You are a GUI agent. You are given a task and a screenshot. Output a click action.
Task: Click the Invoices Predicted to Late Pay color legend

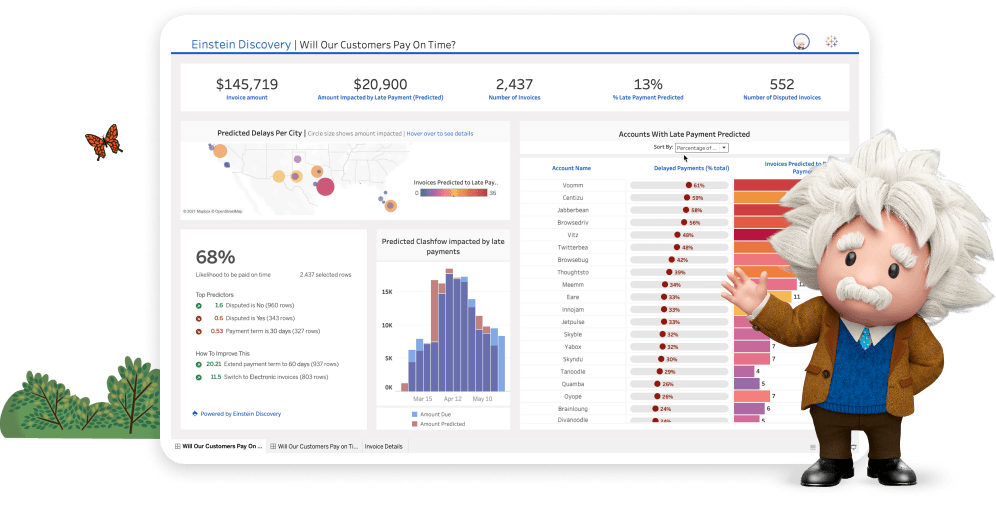(x=454, y=193)
